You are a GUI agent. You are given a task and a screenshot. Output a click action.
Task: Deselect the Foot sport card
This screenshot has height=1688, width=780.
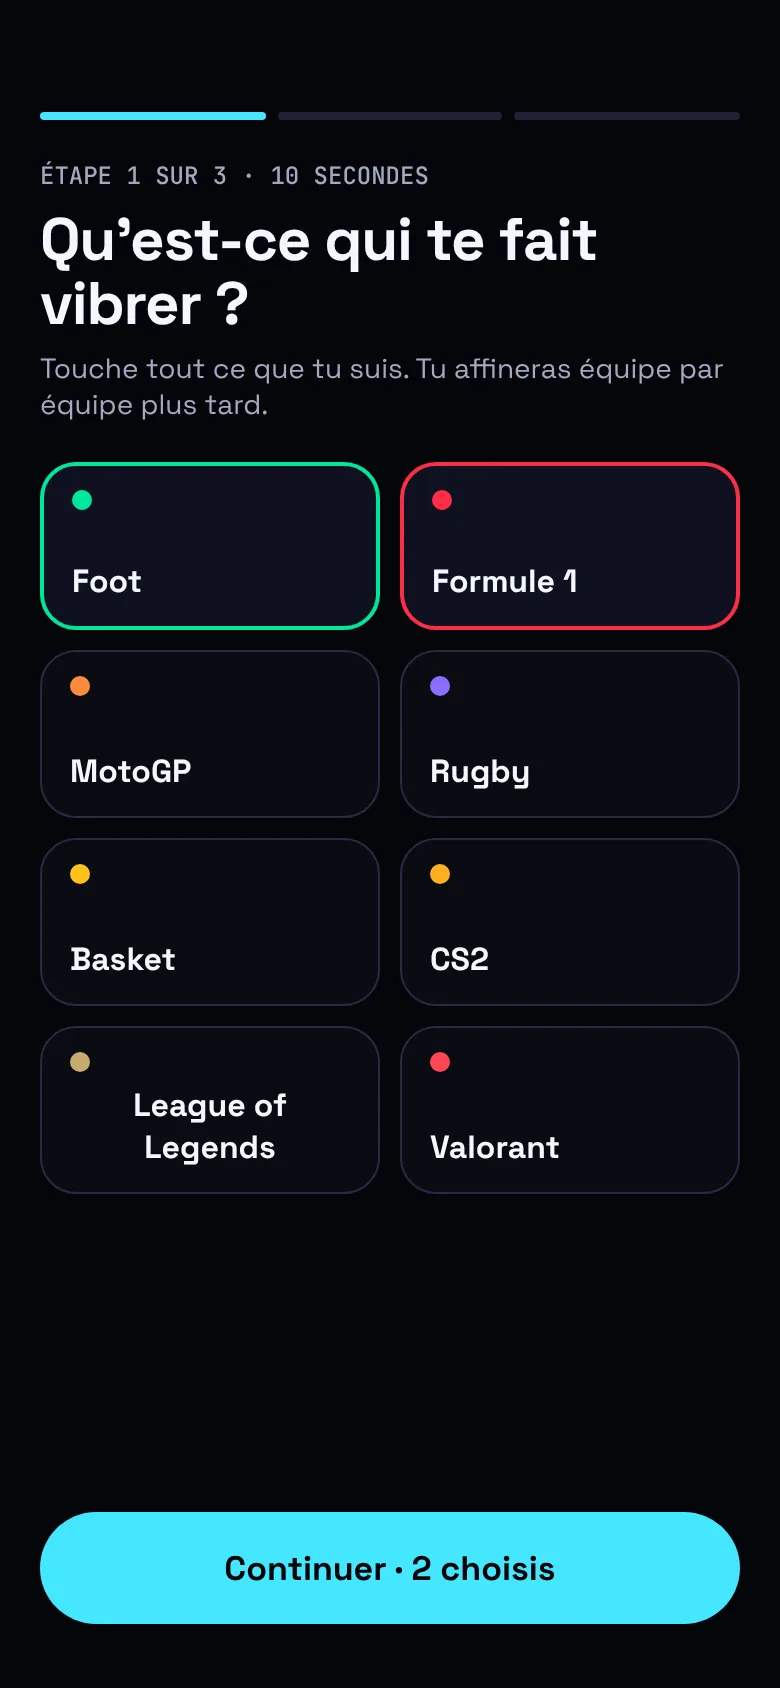point(210,546)
